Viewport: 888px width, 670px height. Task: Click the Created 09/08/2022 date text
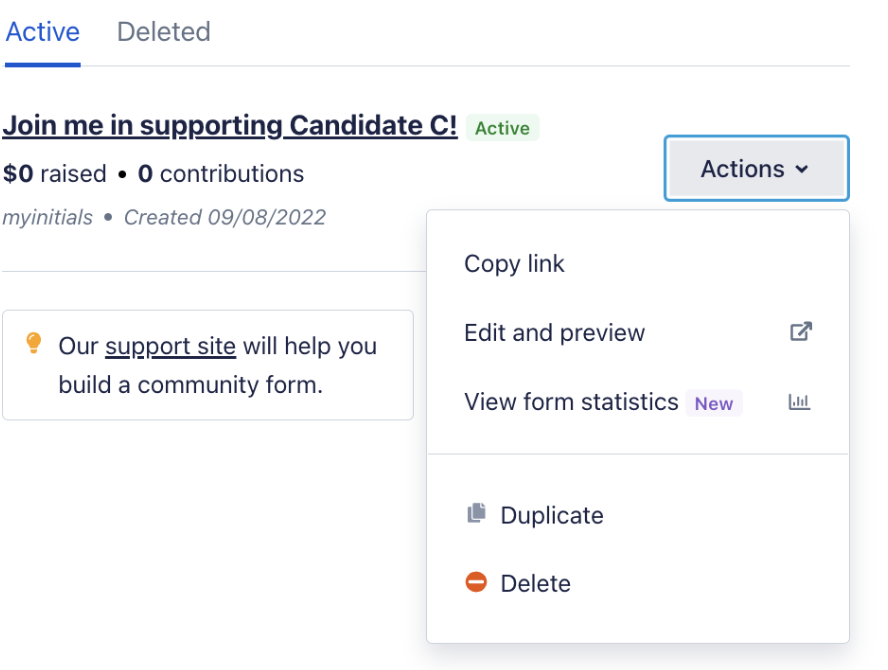point(225,217)
